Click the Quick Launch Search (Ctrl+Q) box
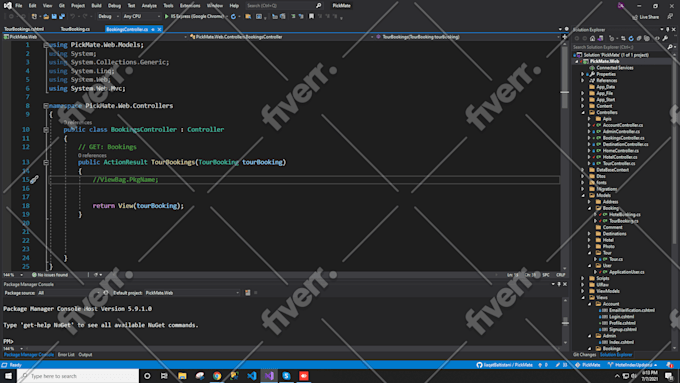This screenshot has width=680, height=383. [x=284, y=6]
